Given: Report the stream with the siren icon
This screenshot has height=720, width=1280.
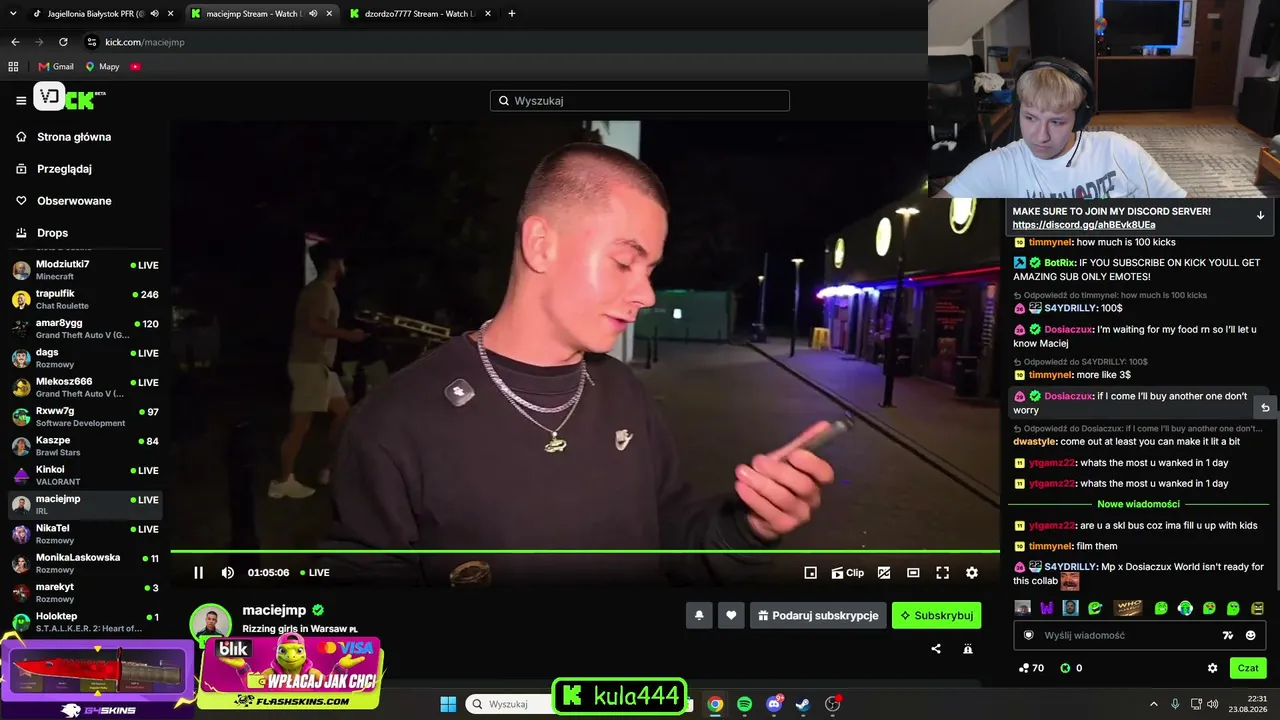Looking at the screenshot, I should tap(968, 649).
